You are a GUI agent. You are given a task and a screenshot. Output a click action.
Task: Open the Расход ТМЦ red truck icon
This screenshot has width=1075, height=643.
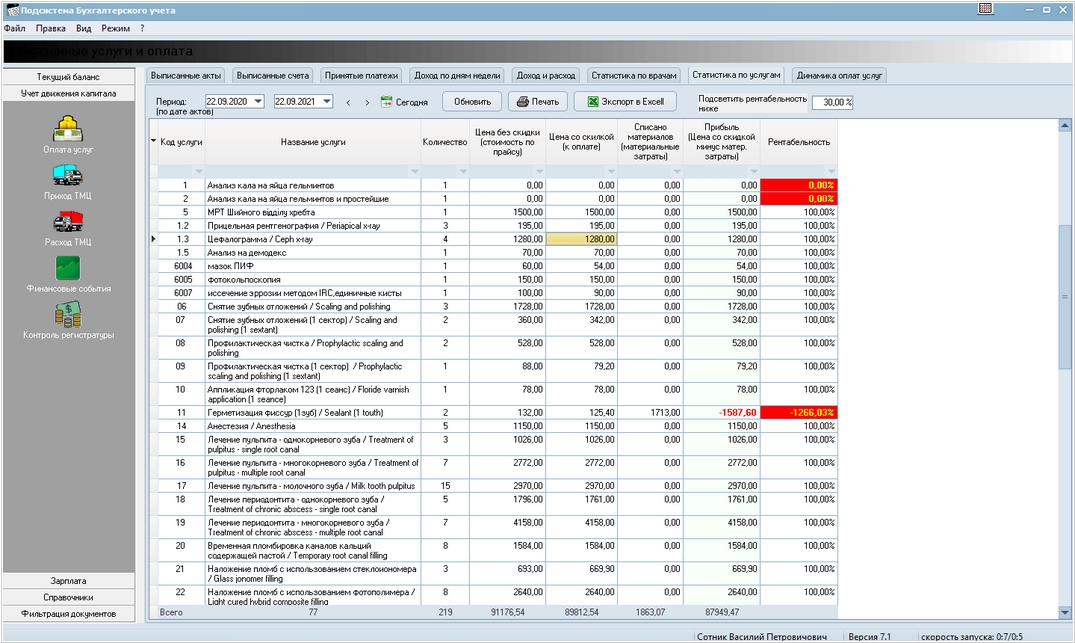coord(68,222)
